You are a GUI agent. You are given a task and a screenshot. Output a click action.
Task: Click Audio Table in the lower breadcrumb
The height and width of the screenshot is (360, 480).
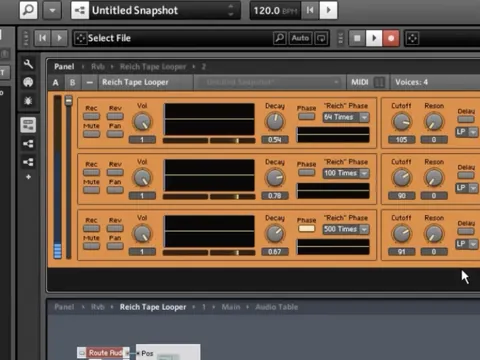(x=277, y=307)
